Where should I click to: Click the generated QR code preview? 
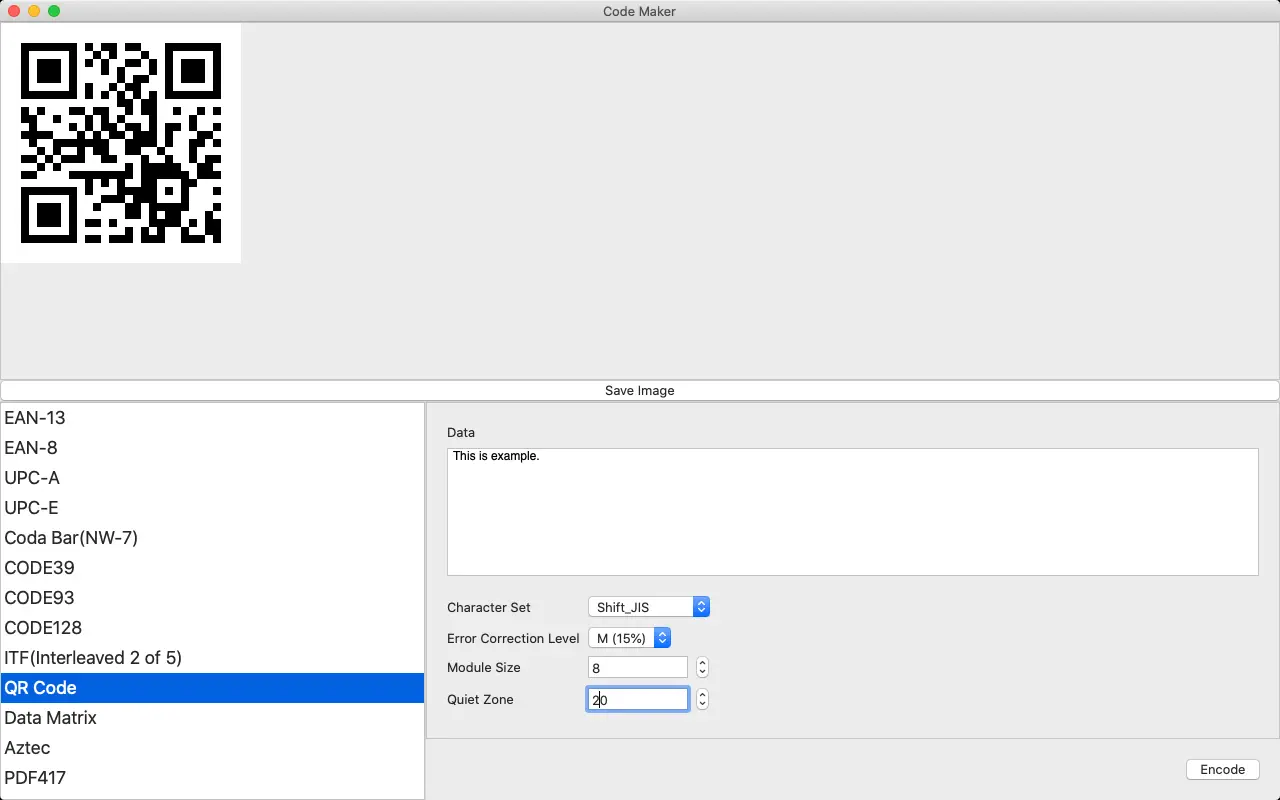coord(120,142)
